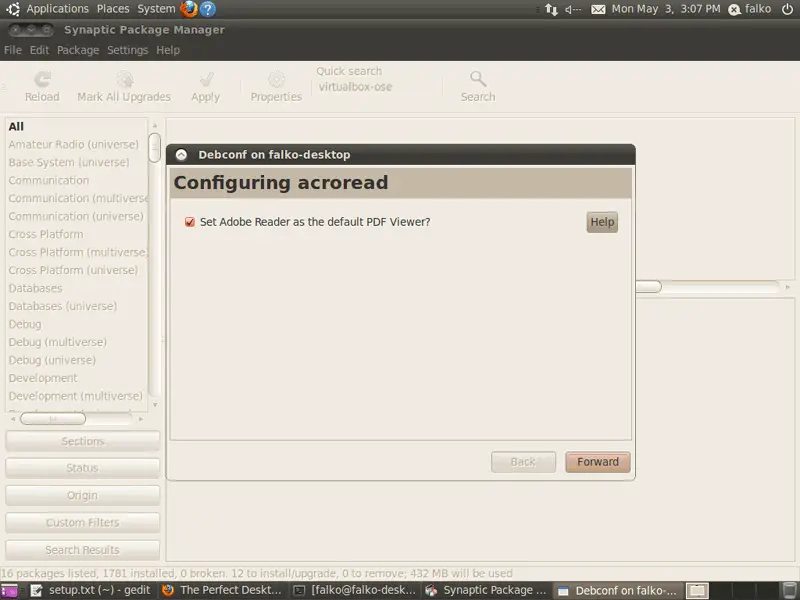Click the Status filter button
This screenshot has width=800, height=600.
click(83, 468)
